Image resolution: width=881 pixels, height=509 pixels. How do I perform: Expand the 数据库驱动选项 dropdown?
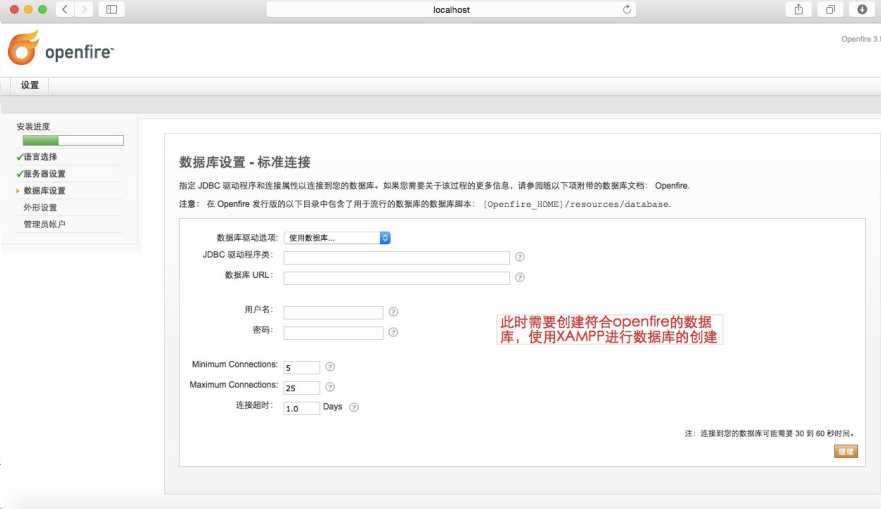[x=337, y=238]
